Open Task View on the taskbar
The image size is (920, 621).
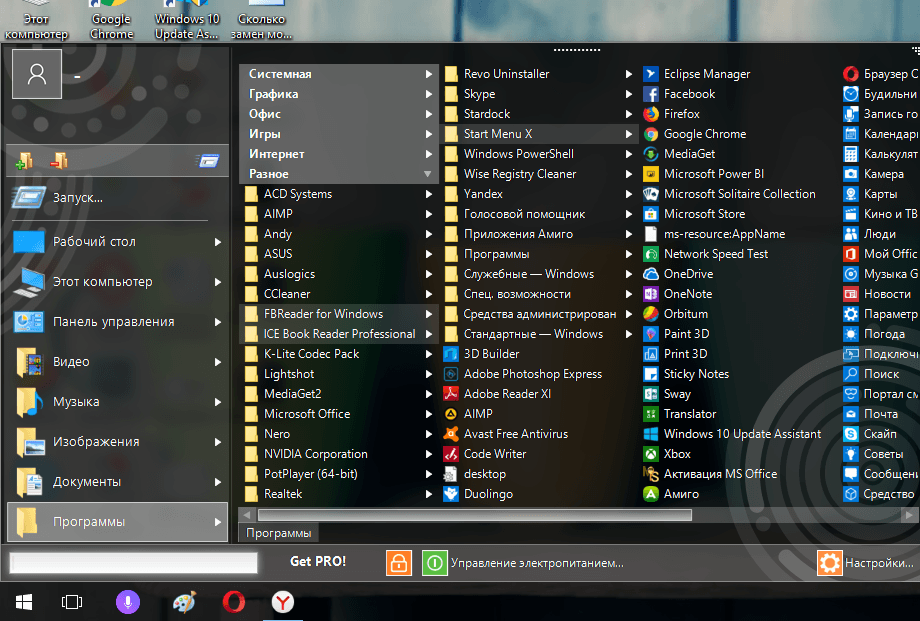click(72, 602)
